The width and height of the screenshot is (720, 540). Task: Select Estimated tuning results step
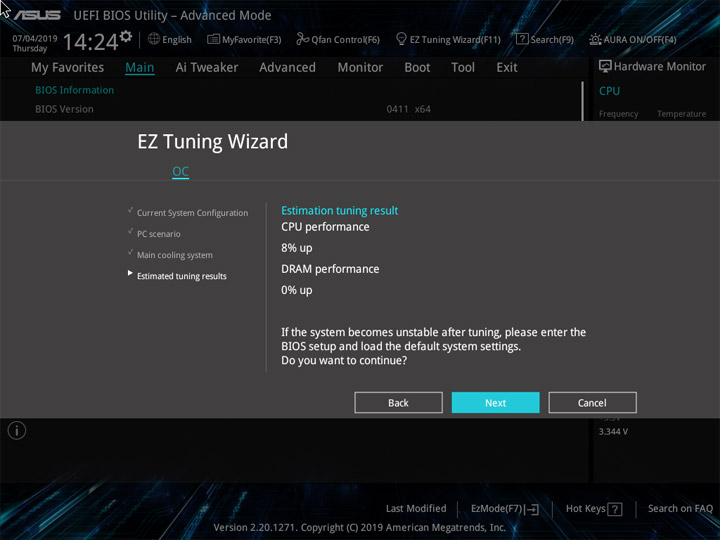tap(181, 276)
